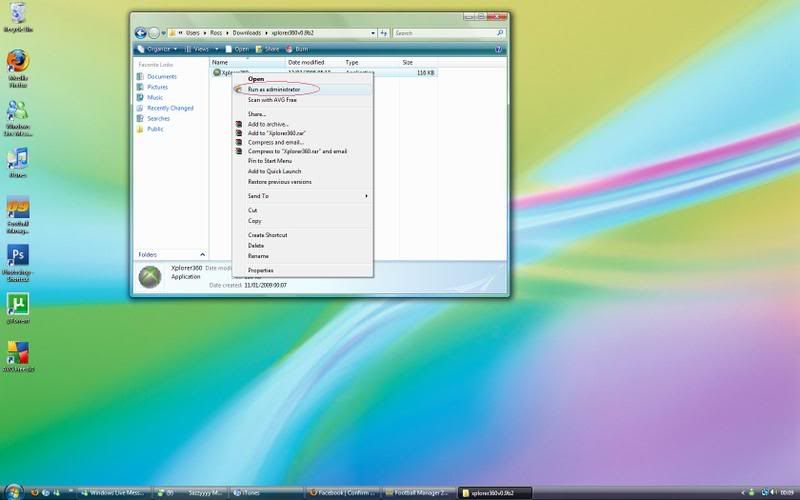The image size is (800, 500).
Task: Sort by the Size column header
Action: (418, 62)
